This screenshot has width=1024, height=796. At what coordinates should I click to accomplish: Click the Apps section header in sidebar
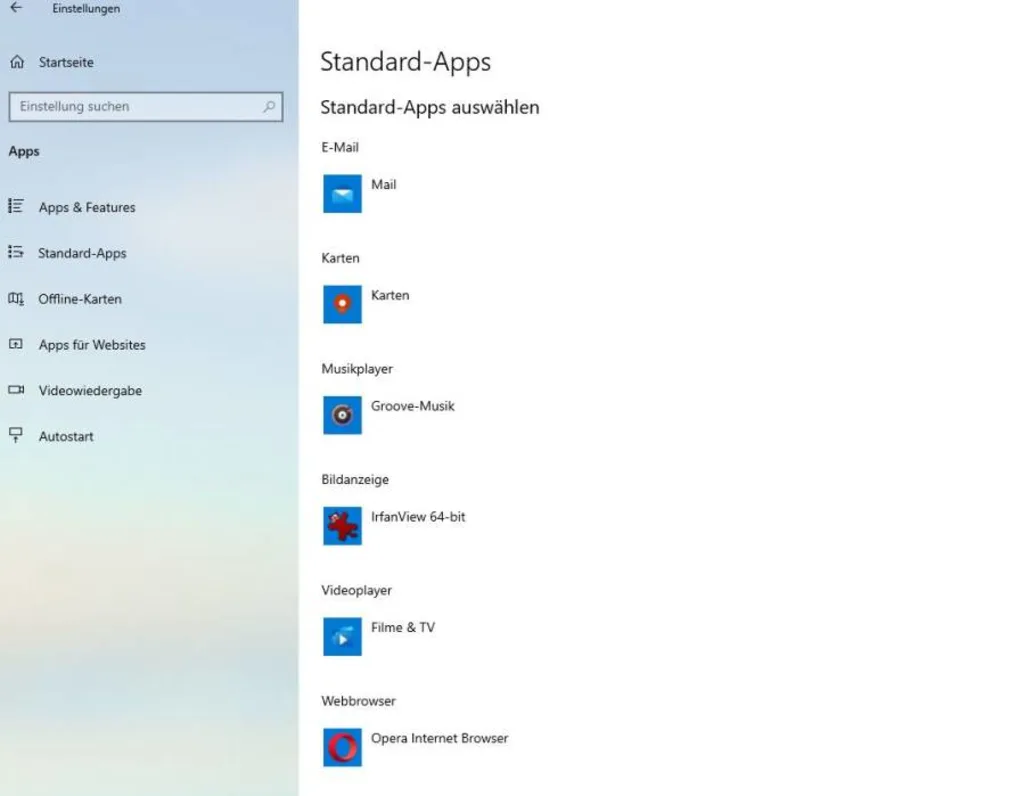pyautogui.click(x=24, y=151)
